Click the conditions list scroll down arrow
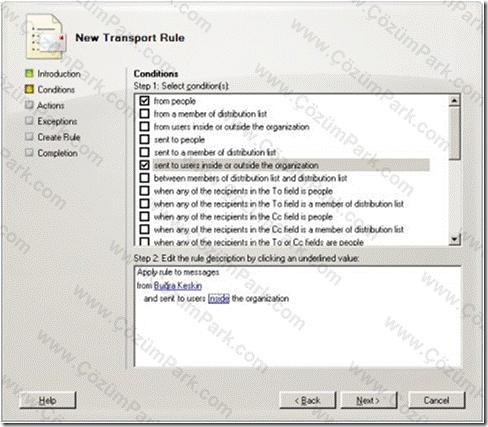 (x=454, y=239)
